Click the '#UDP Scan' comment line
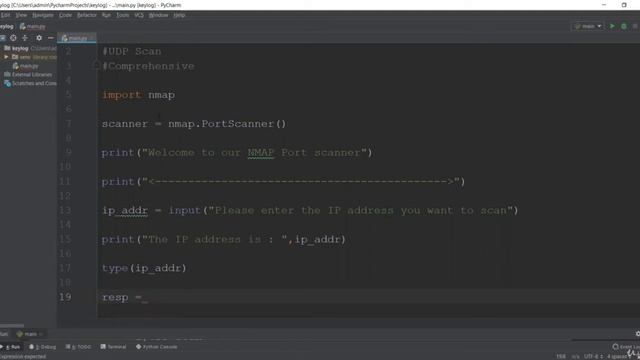 (132, 51)
